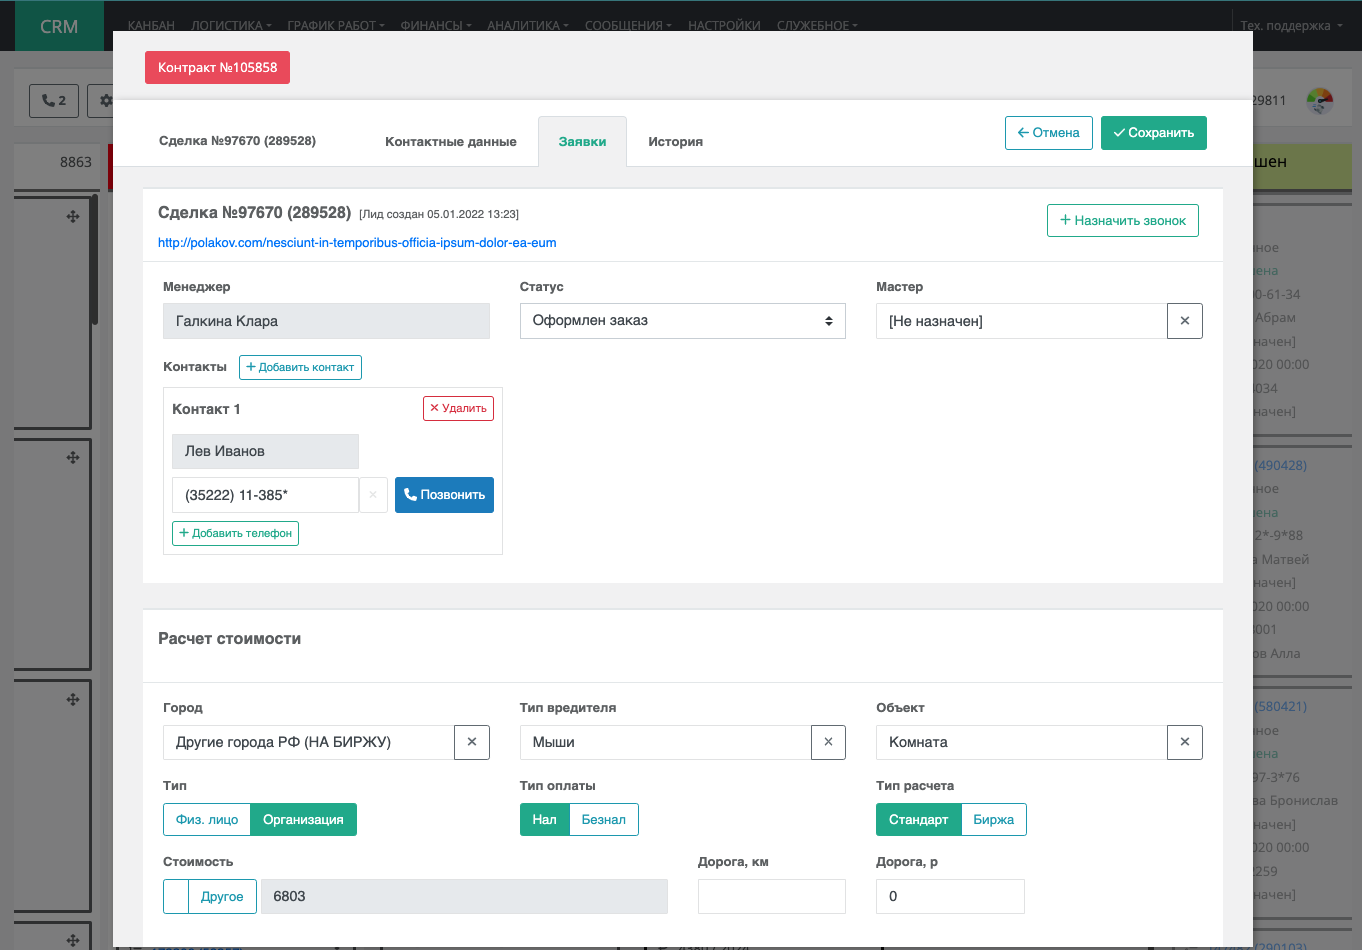Viewport: 1362px width, 950px height.
Task: Click the phone calls icon showing 2
Action: [54, 101]
